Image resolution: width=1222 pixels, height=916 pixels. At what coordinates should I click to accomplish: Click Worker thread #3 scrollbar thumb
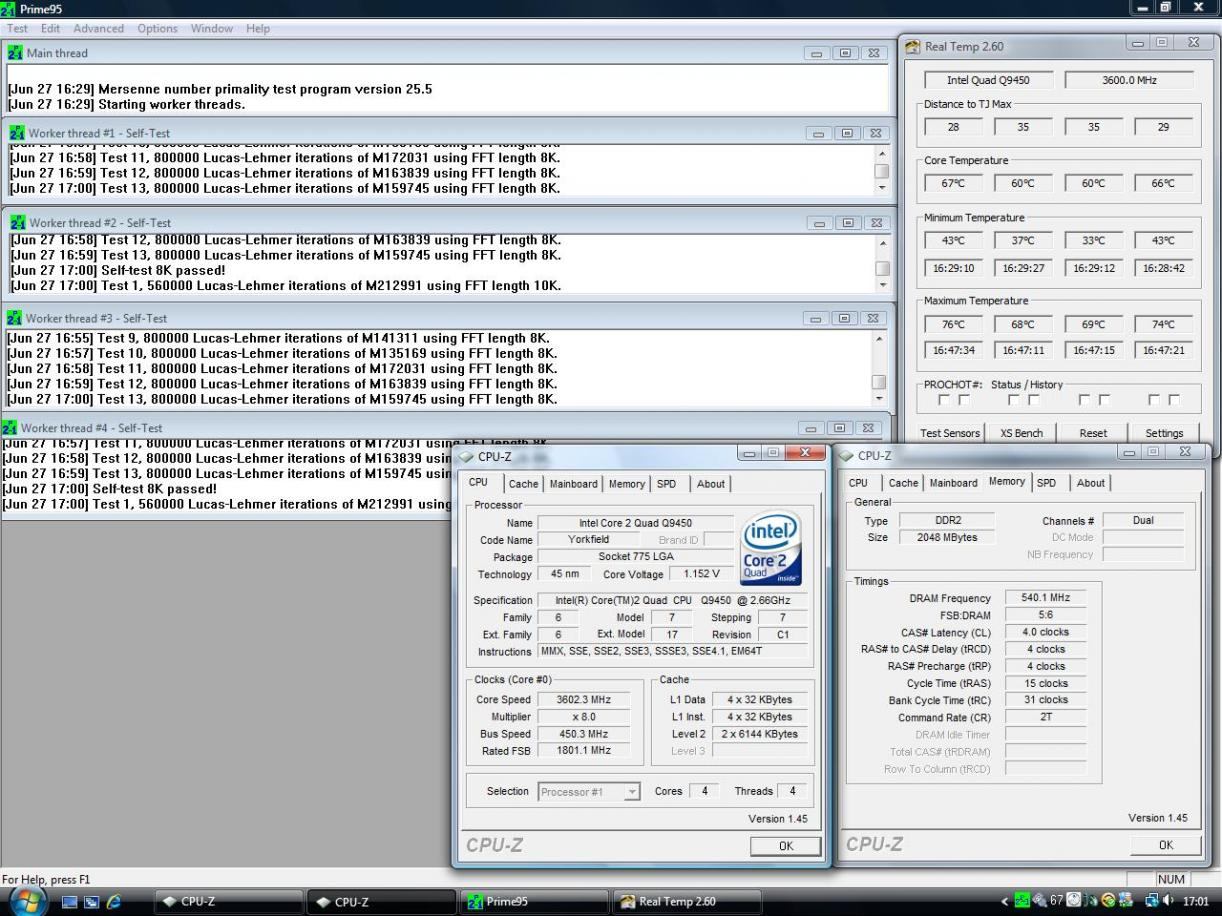pyautogui.click(x=878, y=382)
